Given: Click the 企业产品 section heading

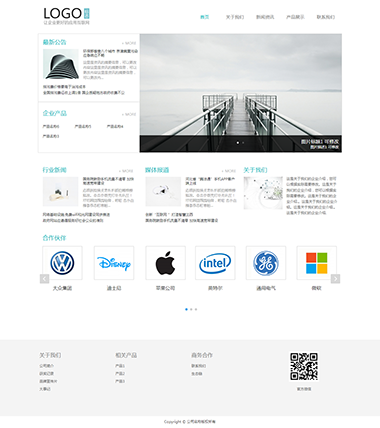Looking at the screenshot, I should pos(54,113).
